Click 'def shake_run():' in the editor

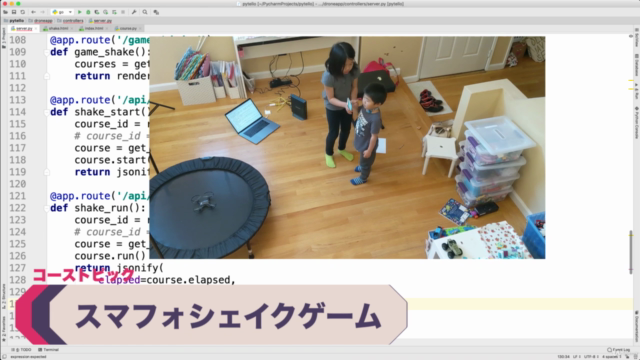click(x=98, y=208)
